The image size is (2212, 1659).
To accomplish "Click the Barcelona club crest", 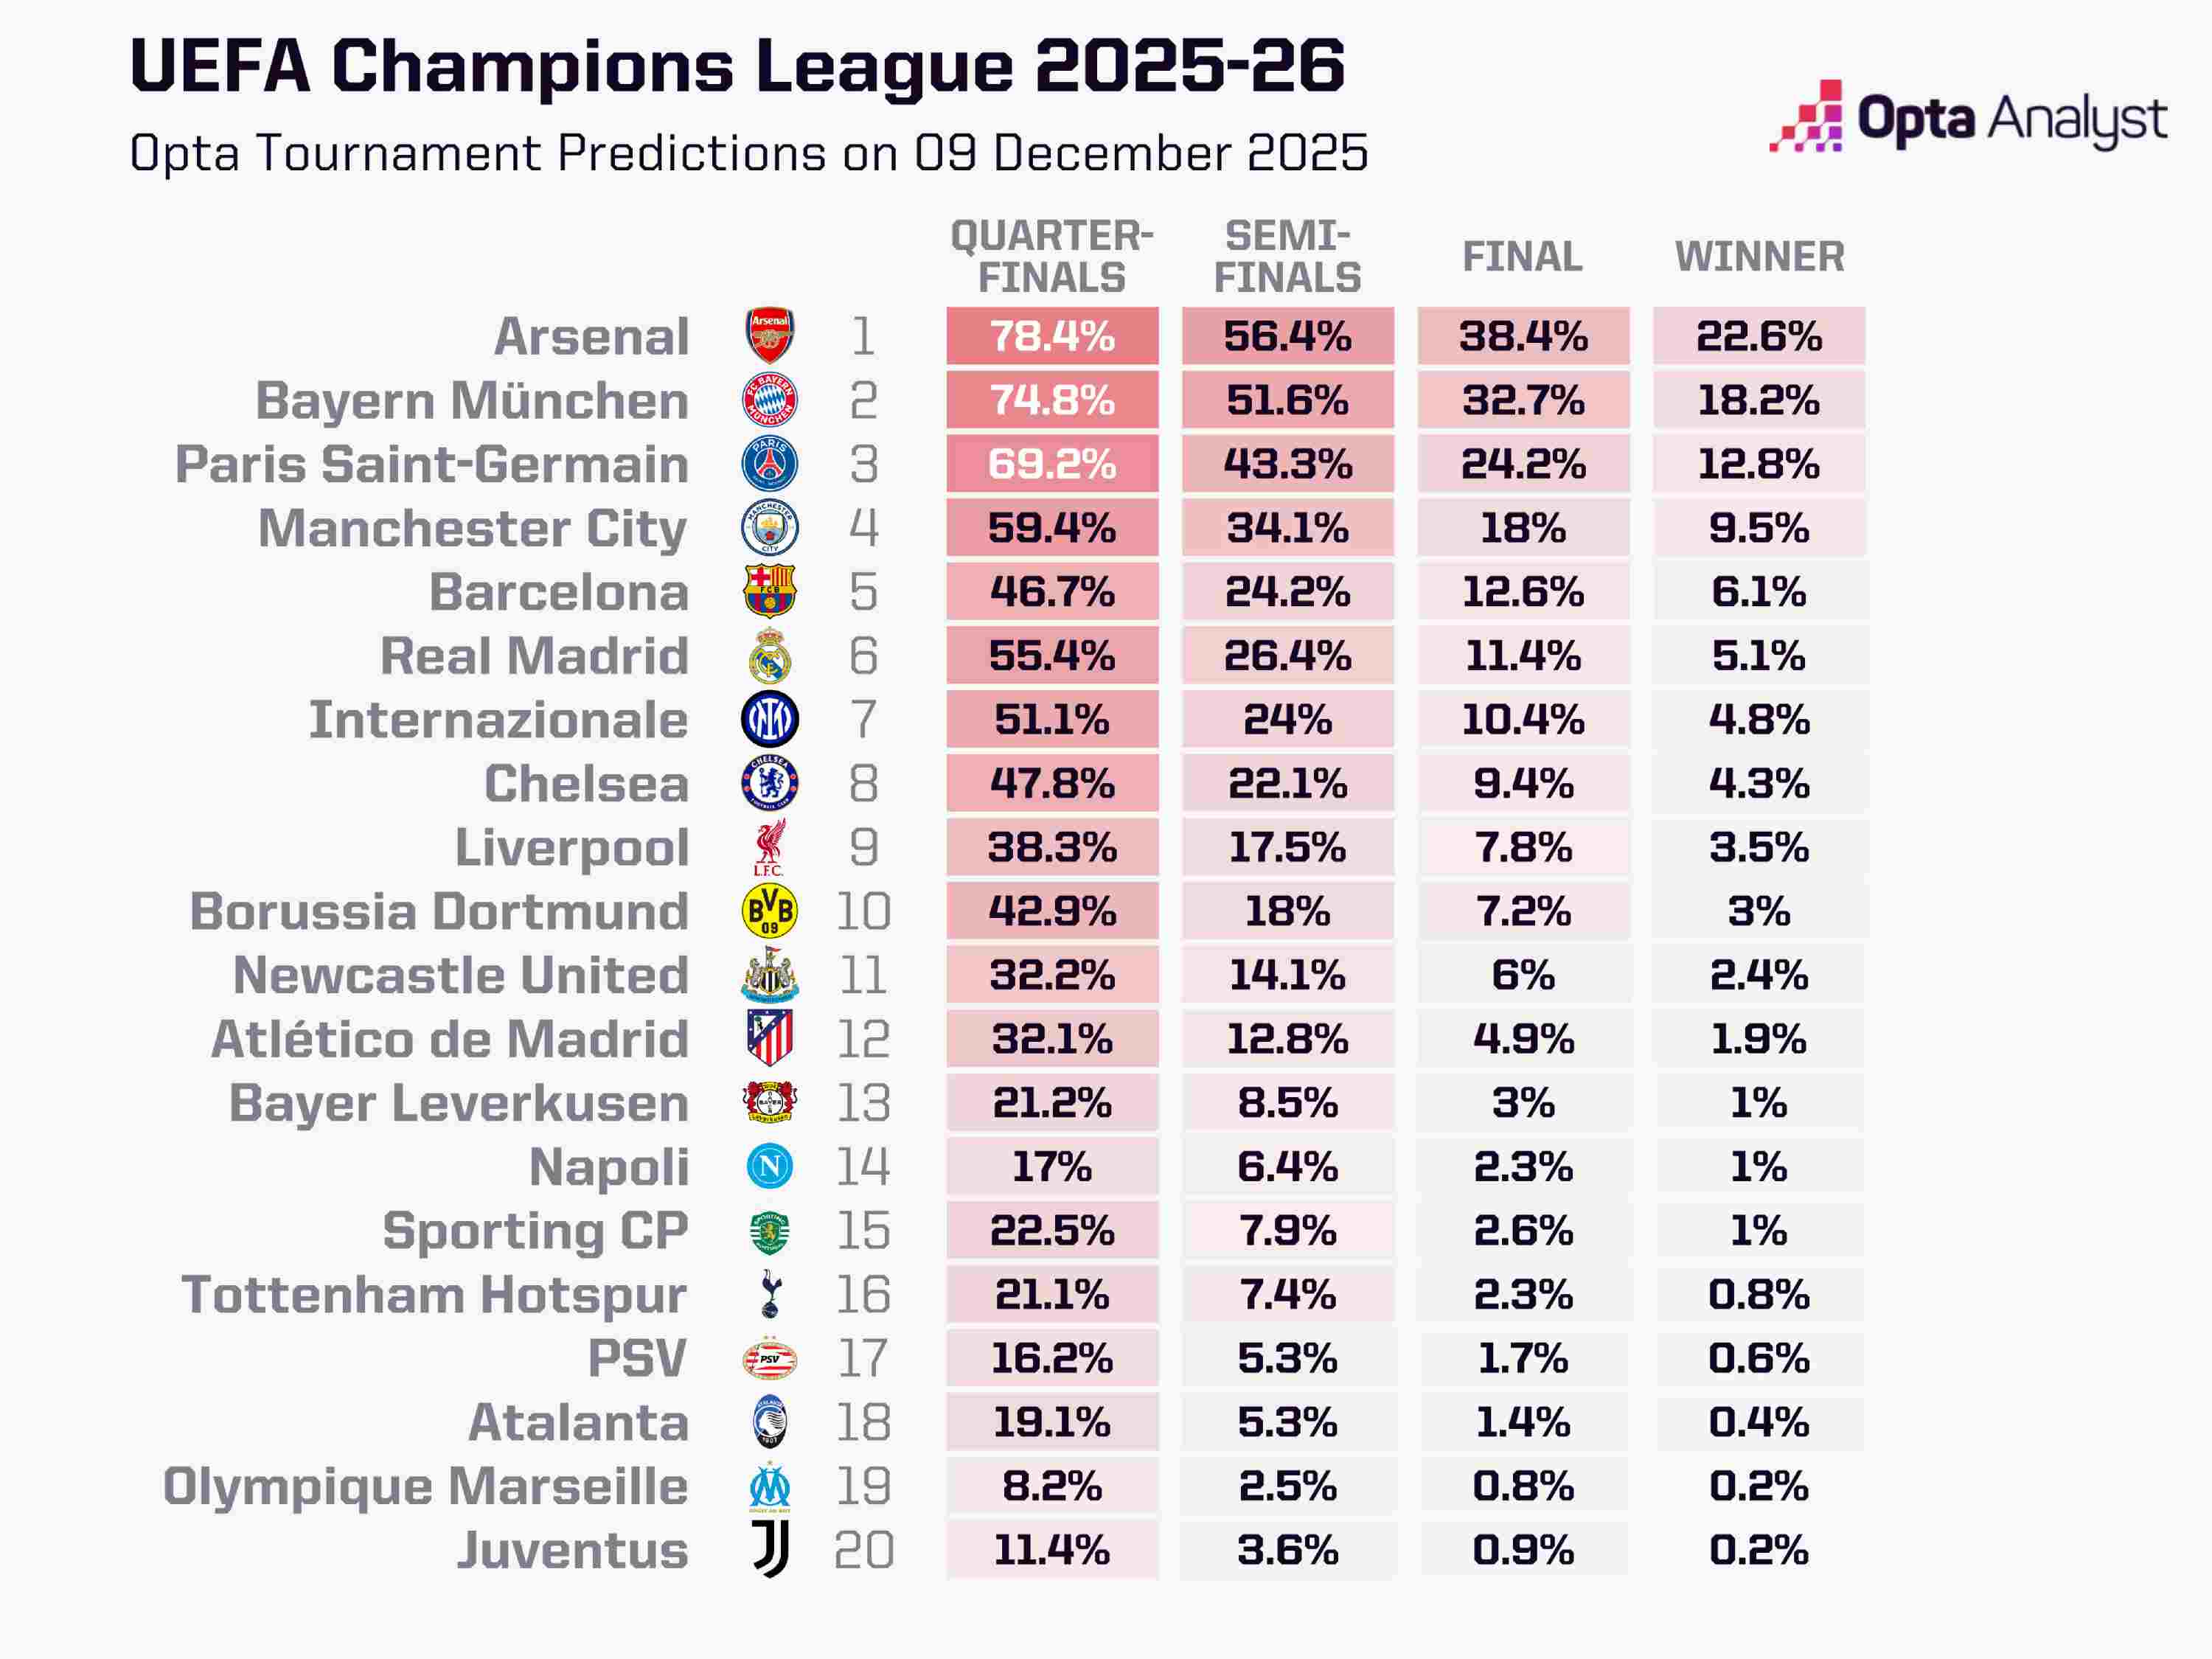I will pos(769,591).
